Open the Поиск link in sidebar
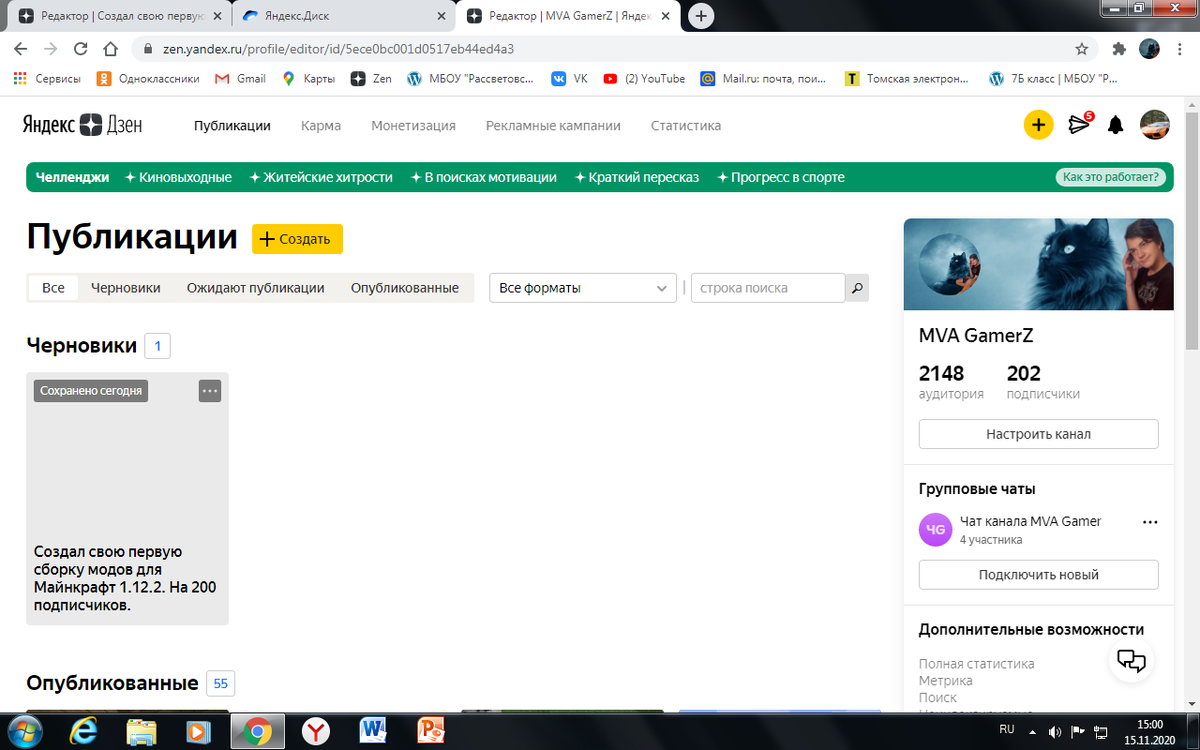Viewport: 1200px width, 750px height. pyautogui.click(x=938, y=698)
